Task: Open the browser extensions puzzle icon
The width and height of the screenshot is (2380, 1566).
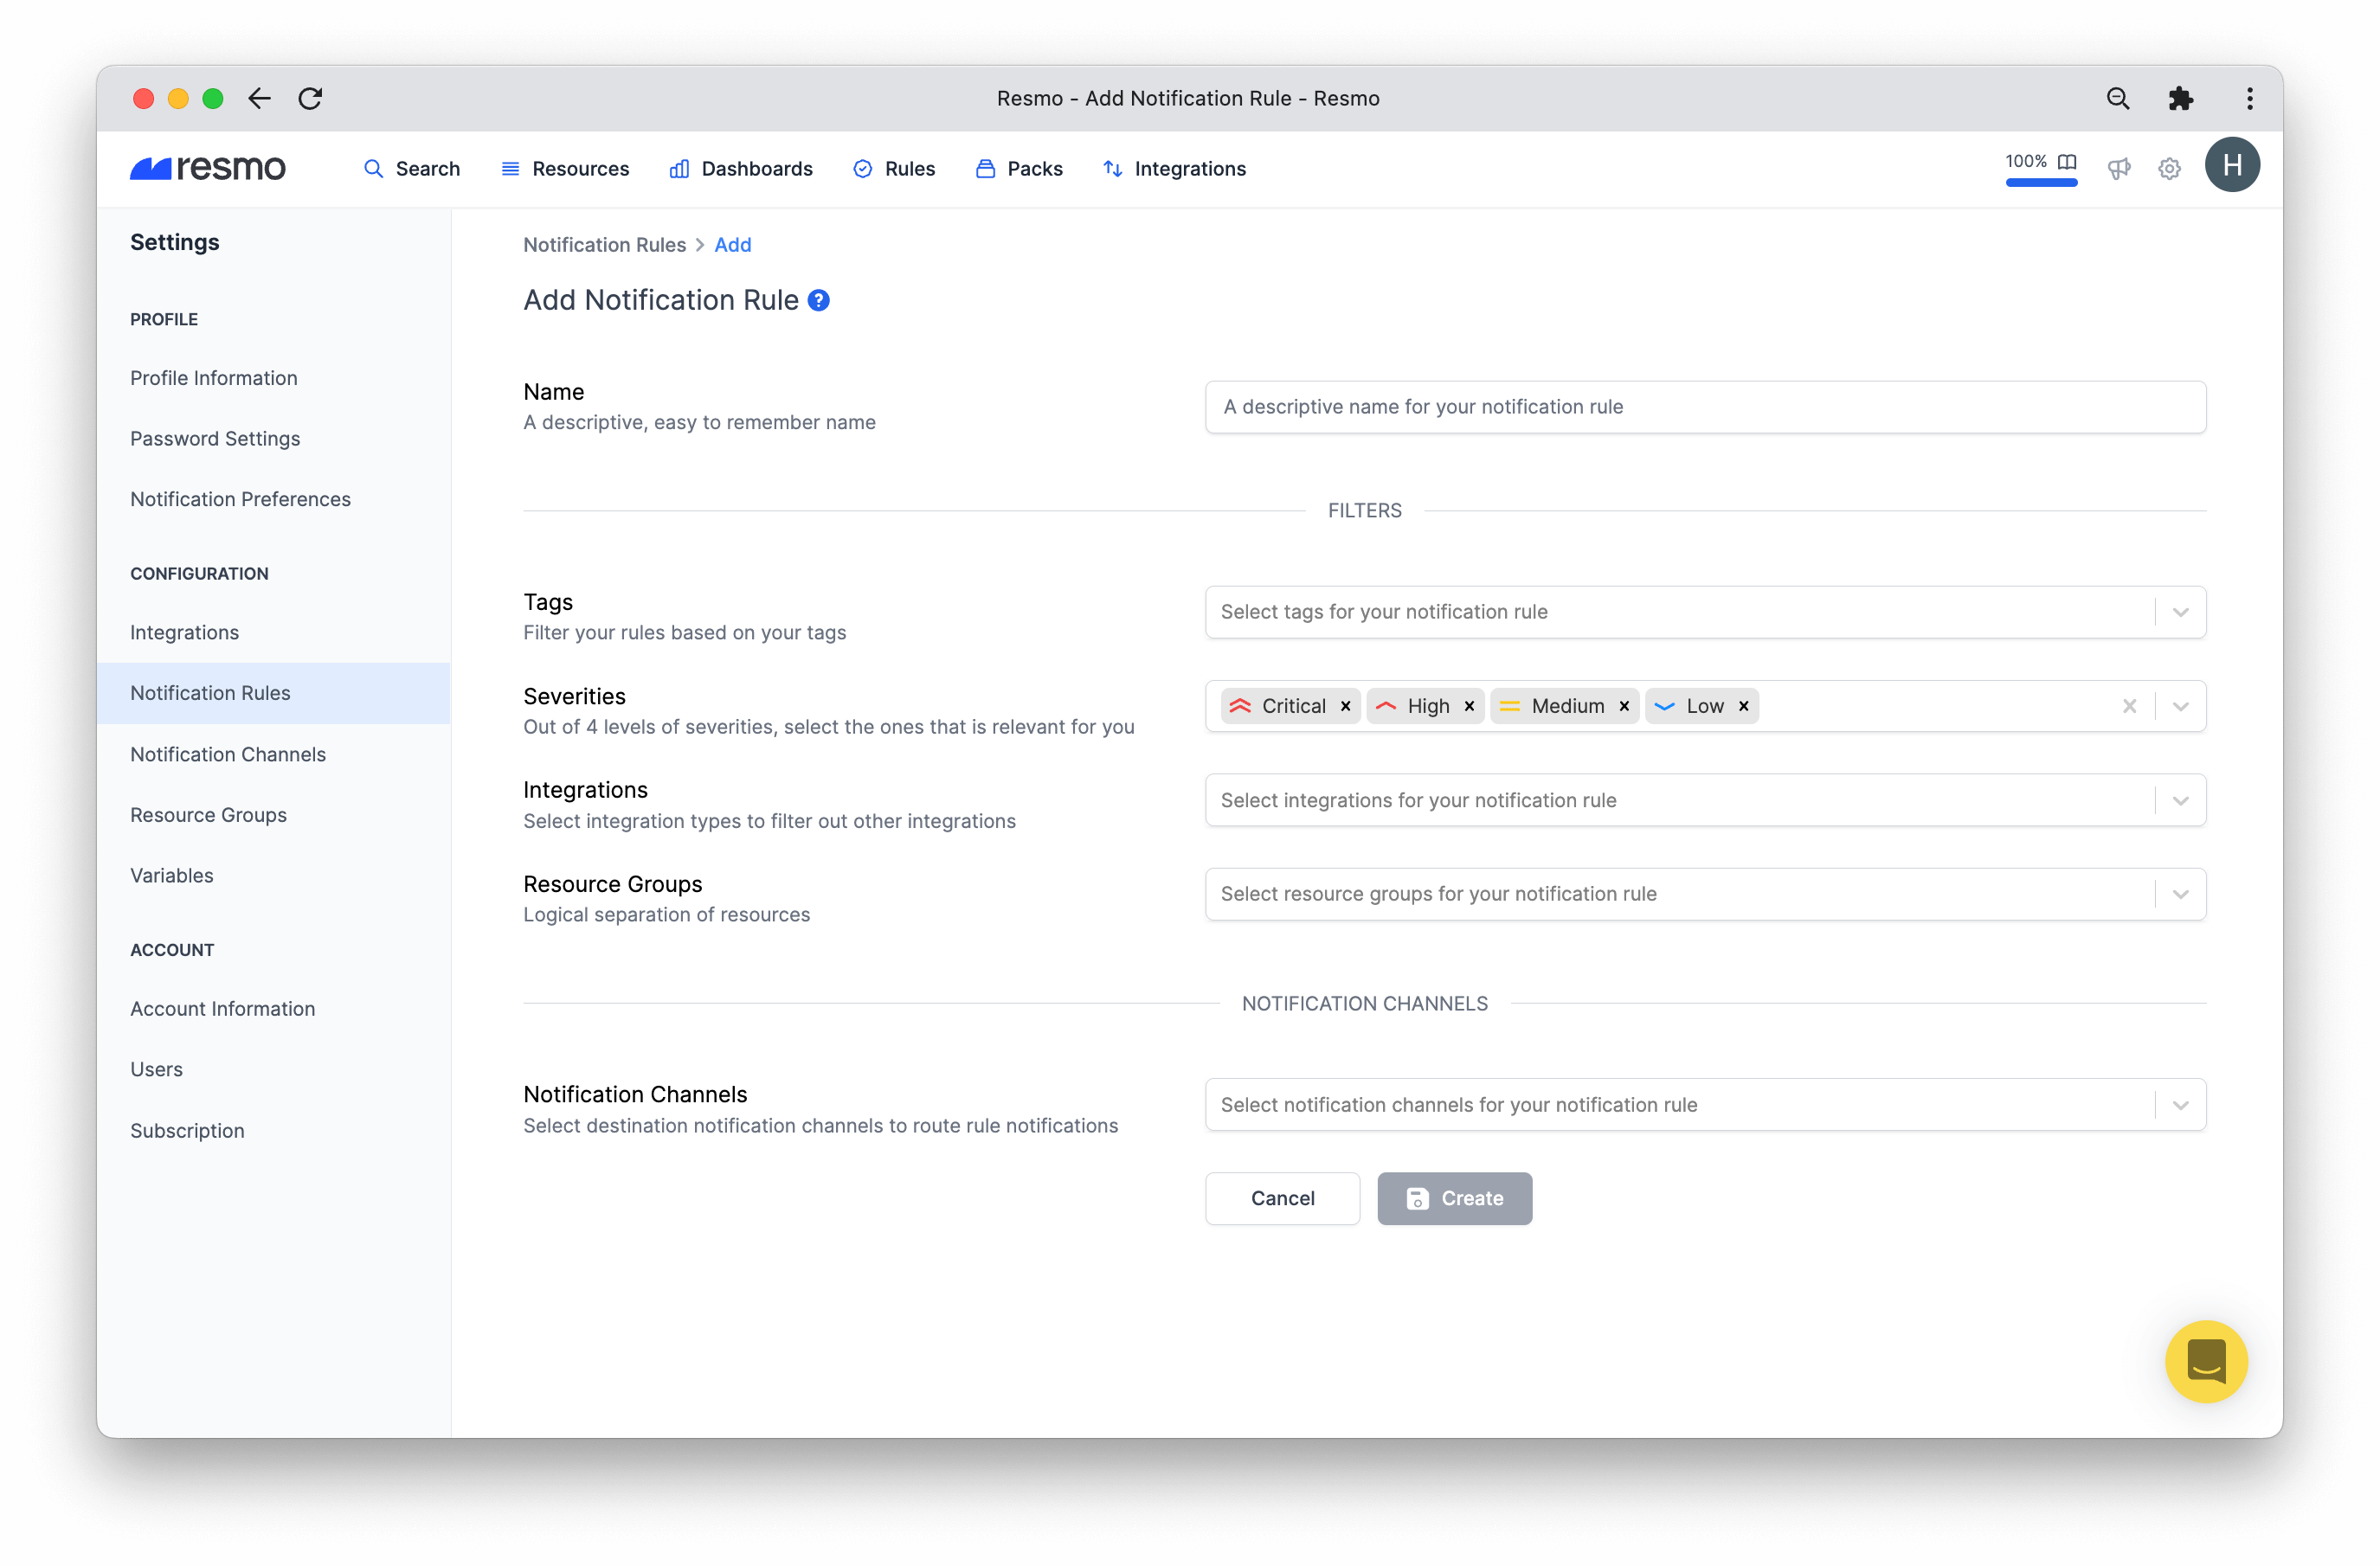Action: pyautogui.click(x=2180, y=98)
